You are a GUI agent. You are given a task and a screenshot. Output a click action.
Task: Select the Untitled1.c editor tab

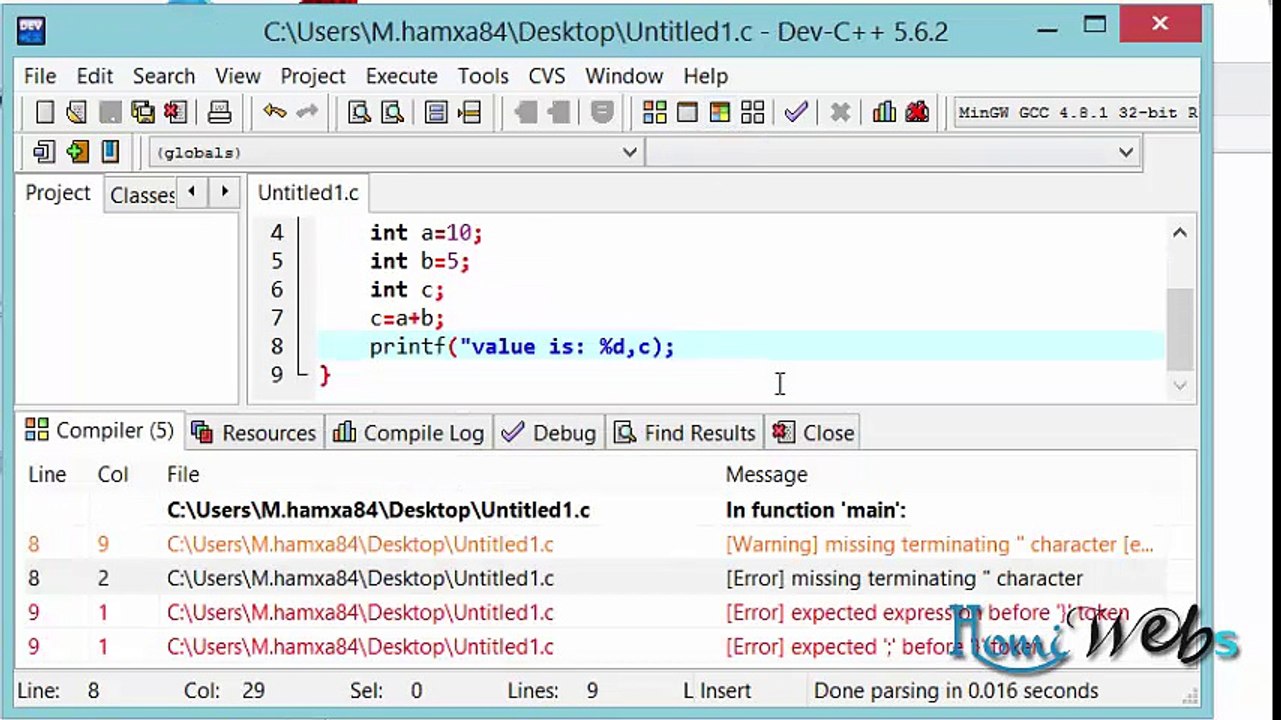coord(308,193)
